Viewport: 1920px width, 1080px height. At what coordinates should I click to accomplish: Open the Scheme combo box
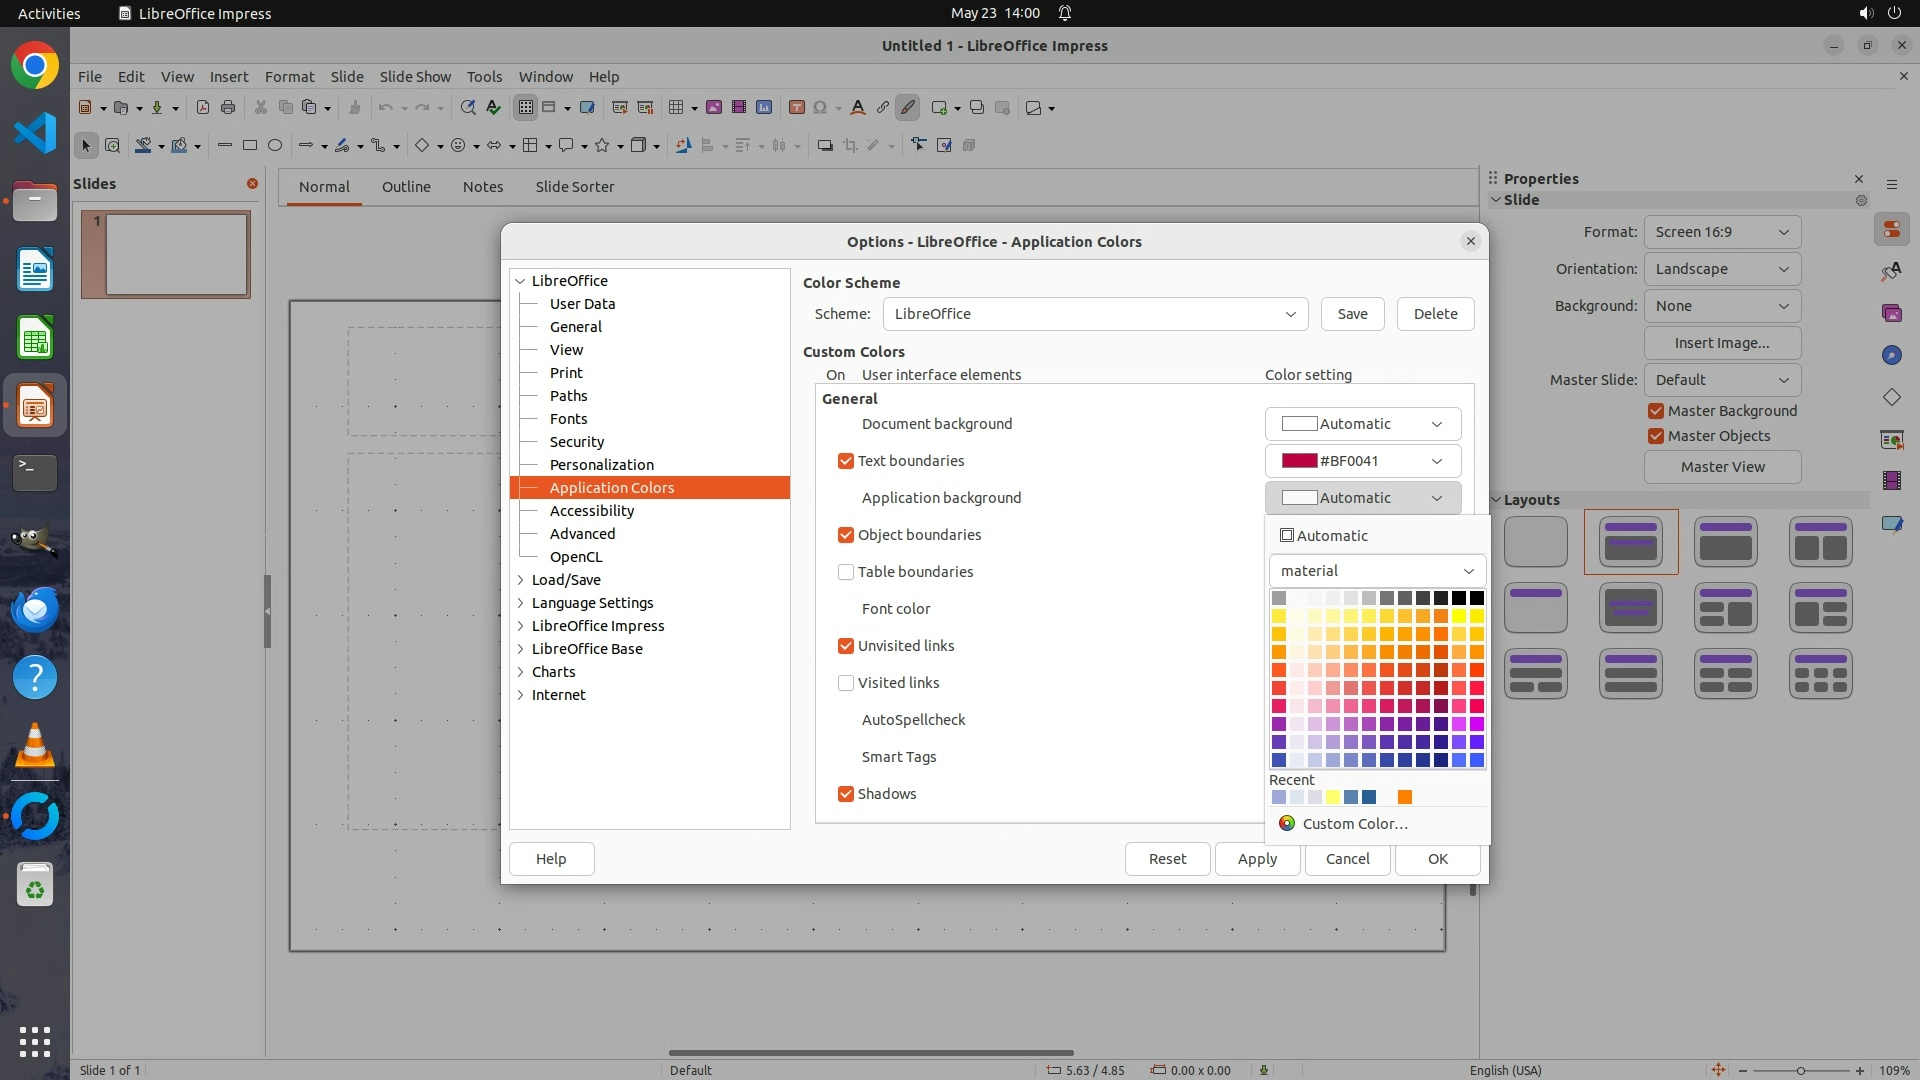pos(1095,314)
